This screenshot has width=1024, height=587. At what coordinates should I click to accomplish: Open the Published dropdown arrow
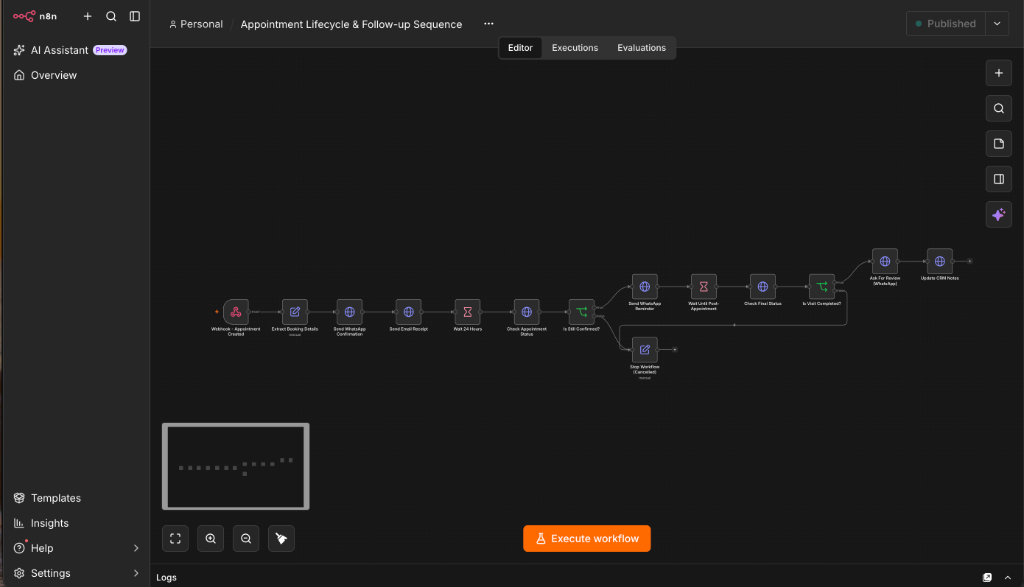point(997,24)
